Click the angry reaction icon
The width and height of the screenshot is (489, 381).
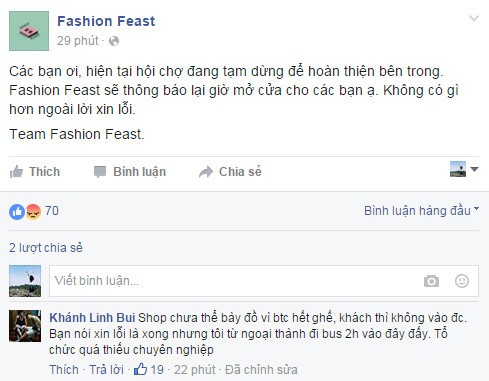[x=33, y=211]
